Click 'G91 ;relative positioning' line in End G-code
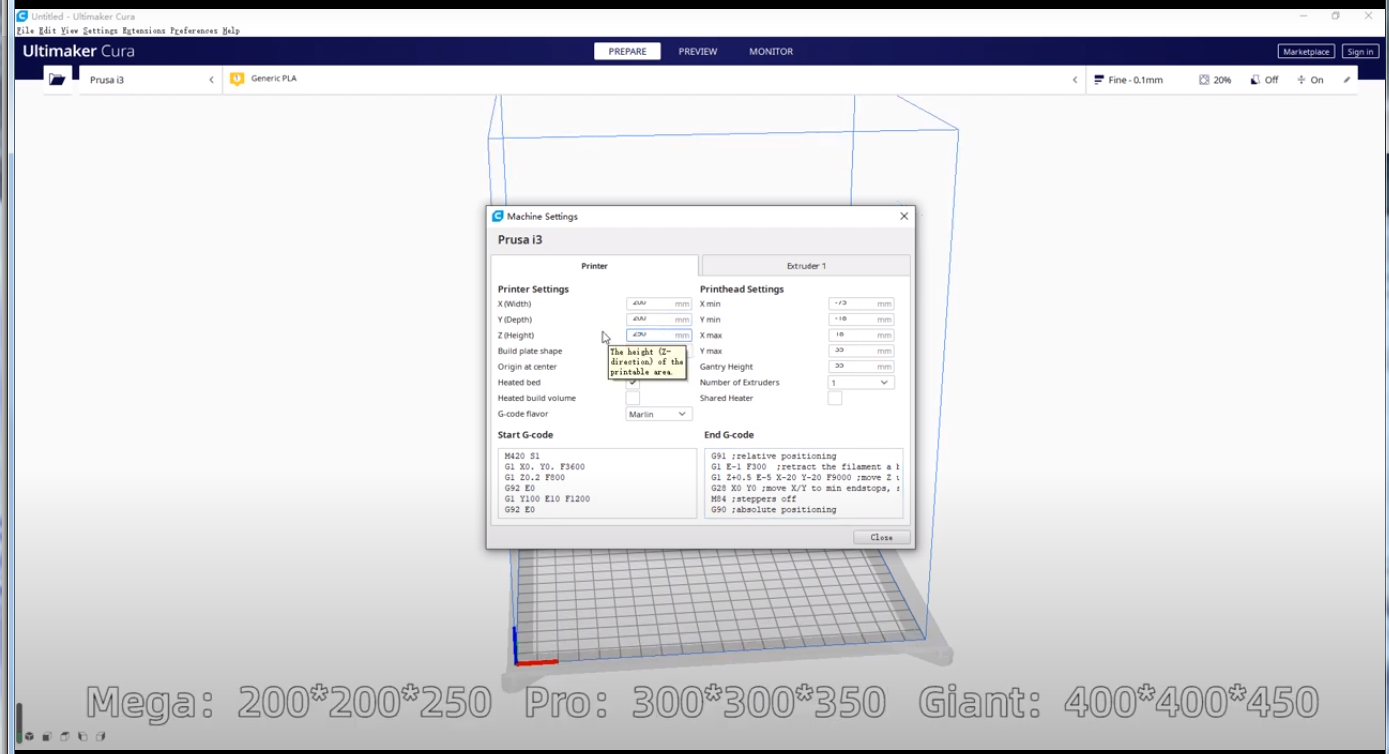1389x754 pixels. [x=774, y=456]
